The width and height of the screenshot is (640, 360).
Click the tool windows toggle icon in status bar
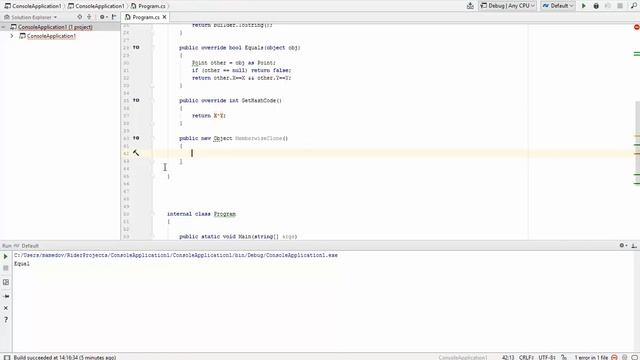(x=7, y=357)
